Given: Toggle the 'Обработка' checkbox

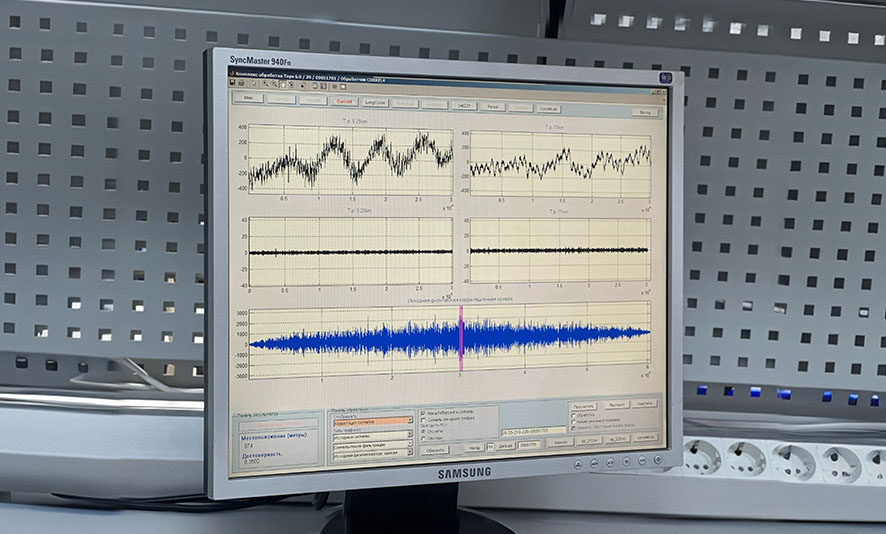Looking at the screenshot, I should pos(572,415).
